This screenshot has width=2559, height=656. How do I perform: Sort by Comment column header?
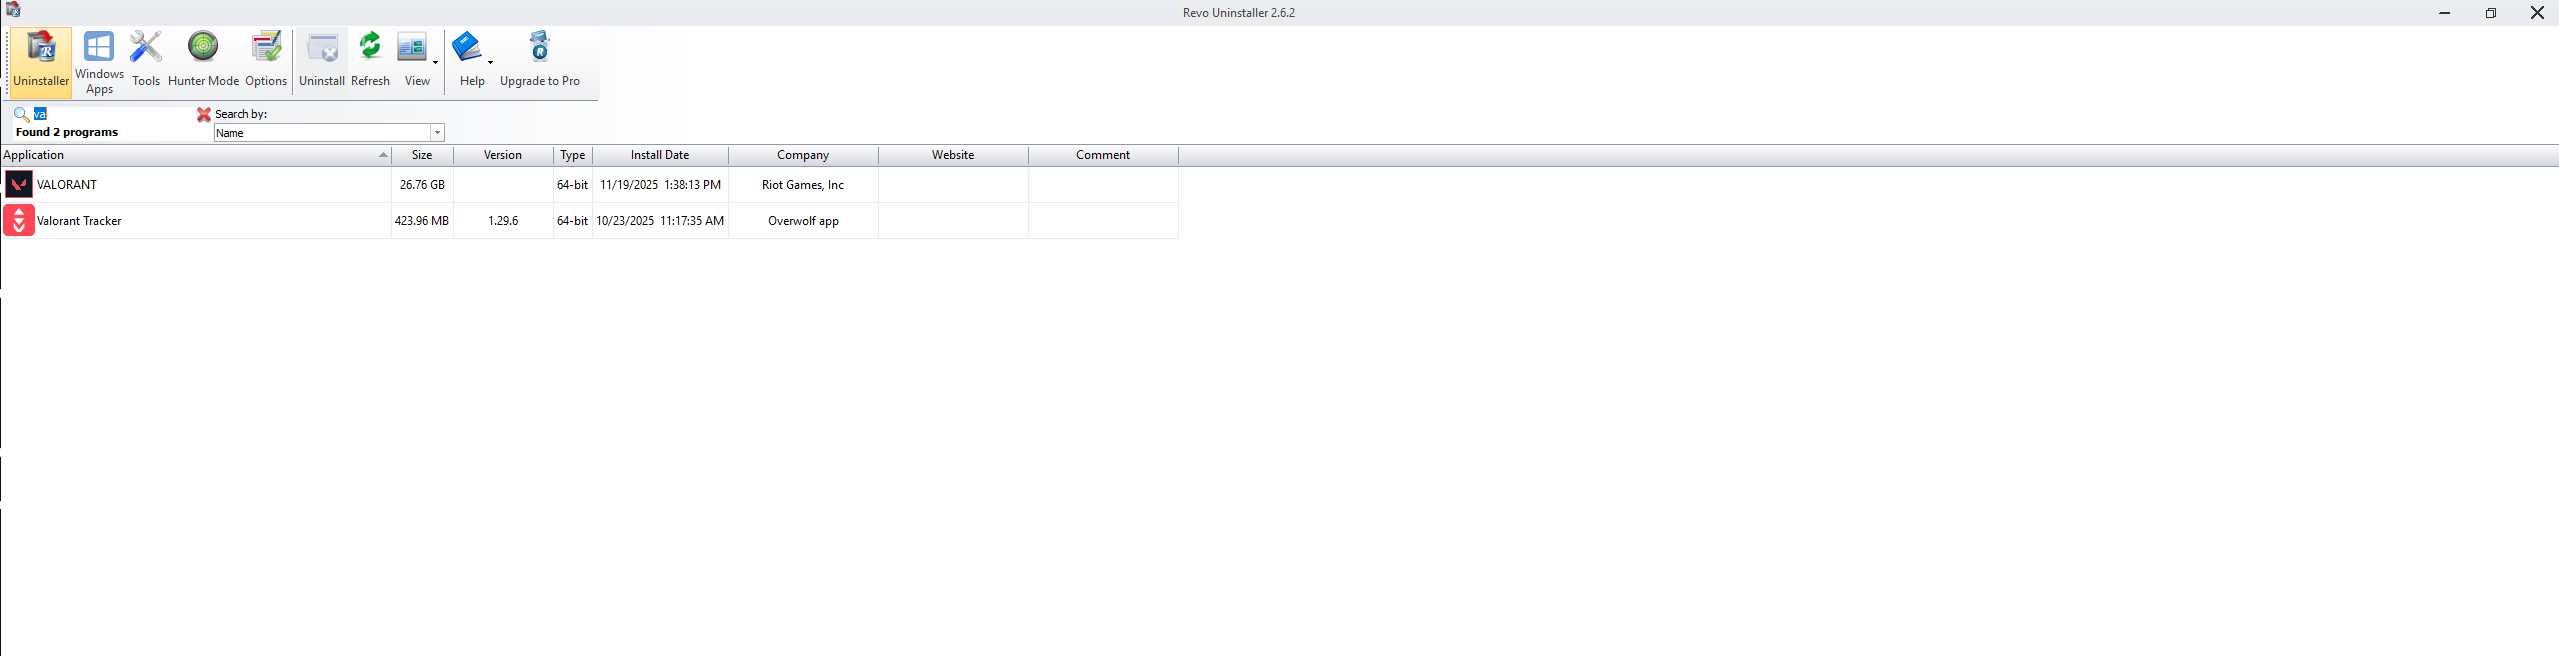tap(1103, 155)
